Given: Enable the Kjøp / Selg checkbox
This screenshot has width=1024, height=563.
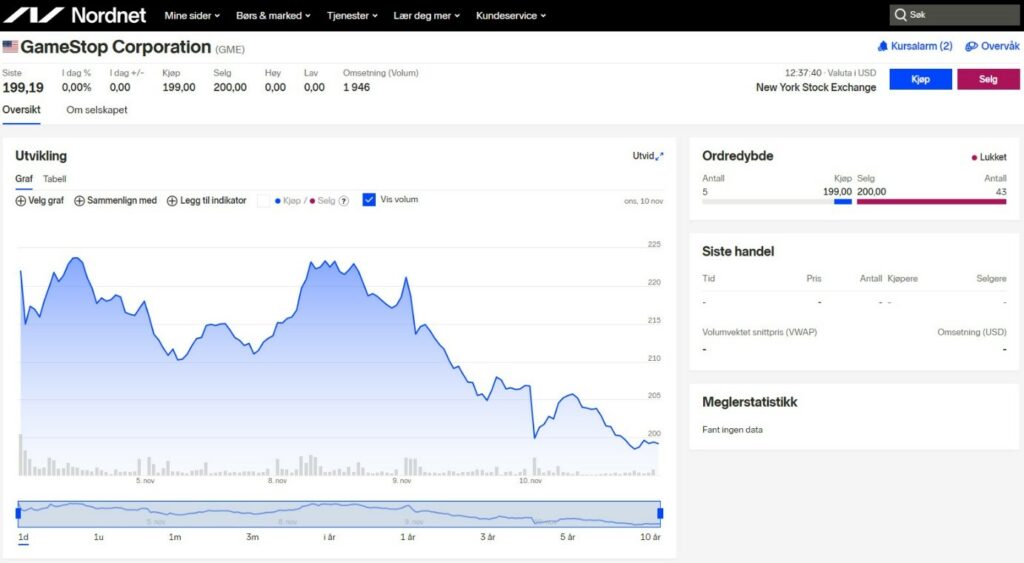Looking at the screenshot, I should [x=263, y=201].
